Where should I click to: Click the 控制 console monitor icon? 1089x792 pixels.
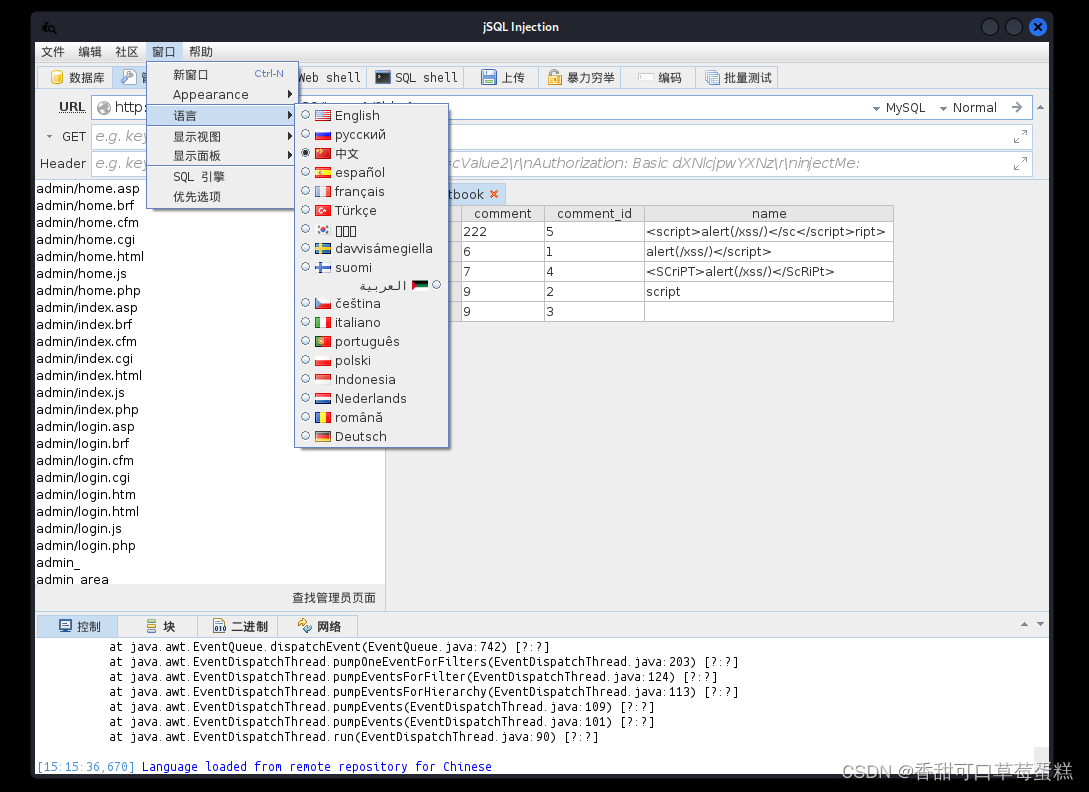click(x=65, y=625)
